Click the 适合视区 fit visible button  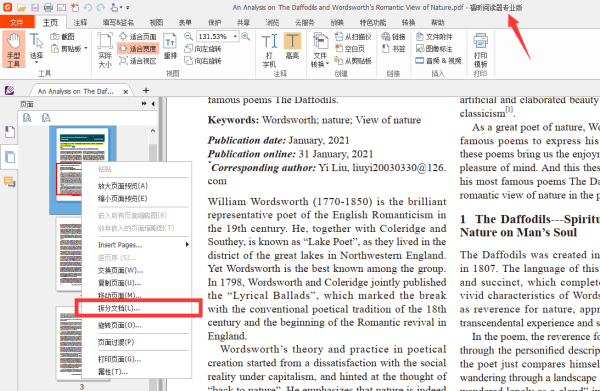[x=138, y=60]
